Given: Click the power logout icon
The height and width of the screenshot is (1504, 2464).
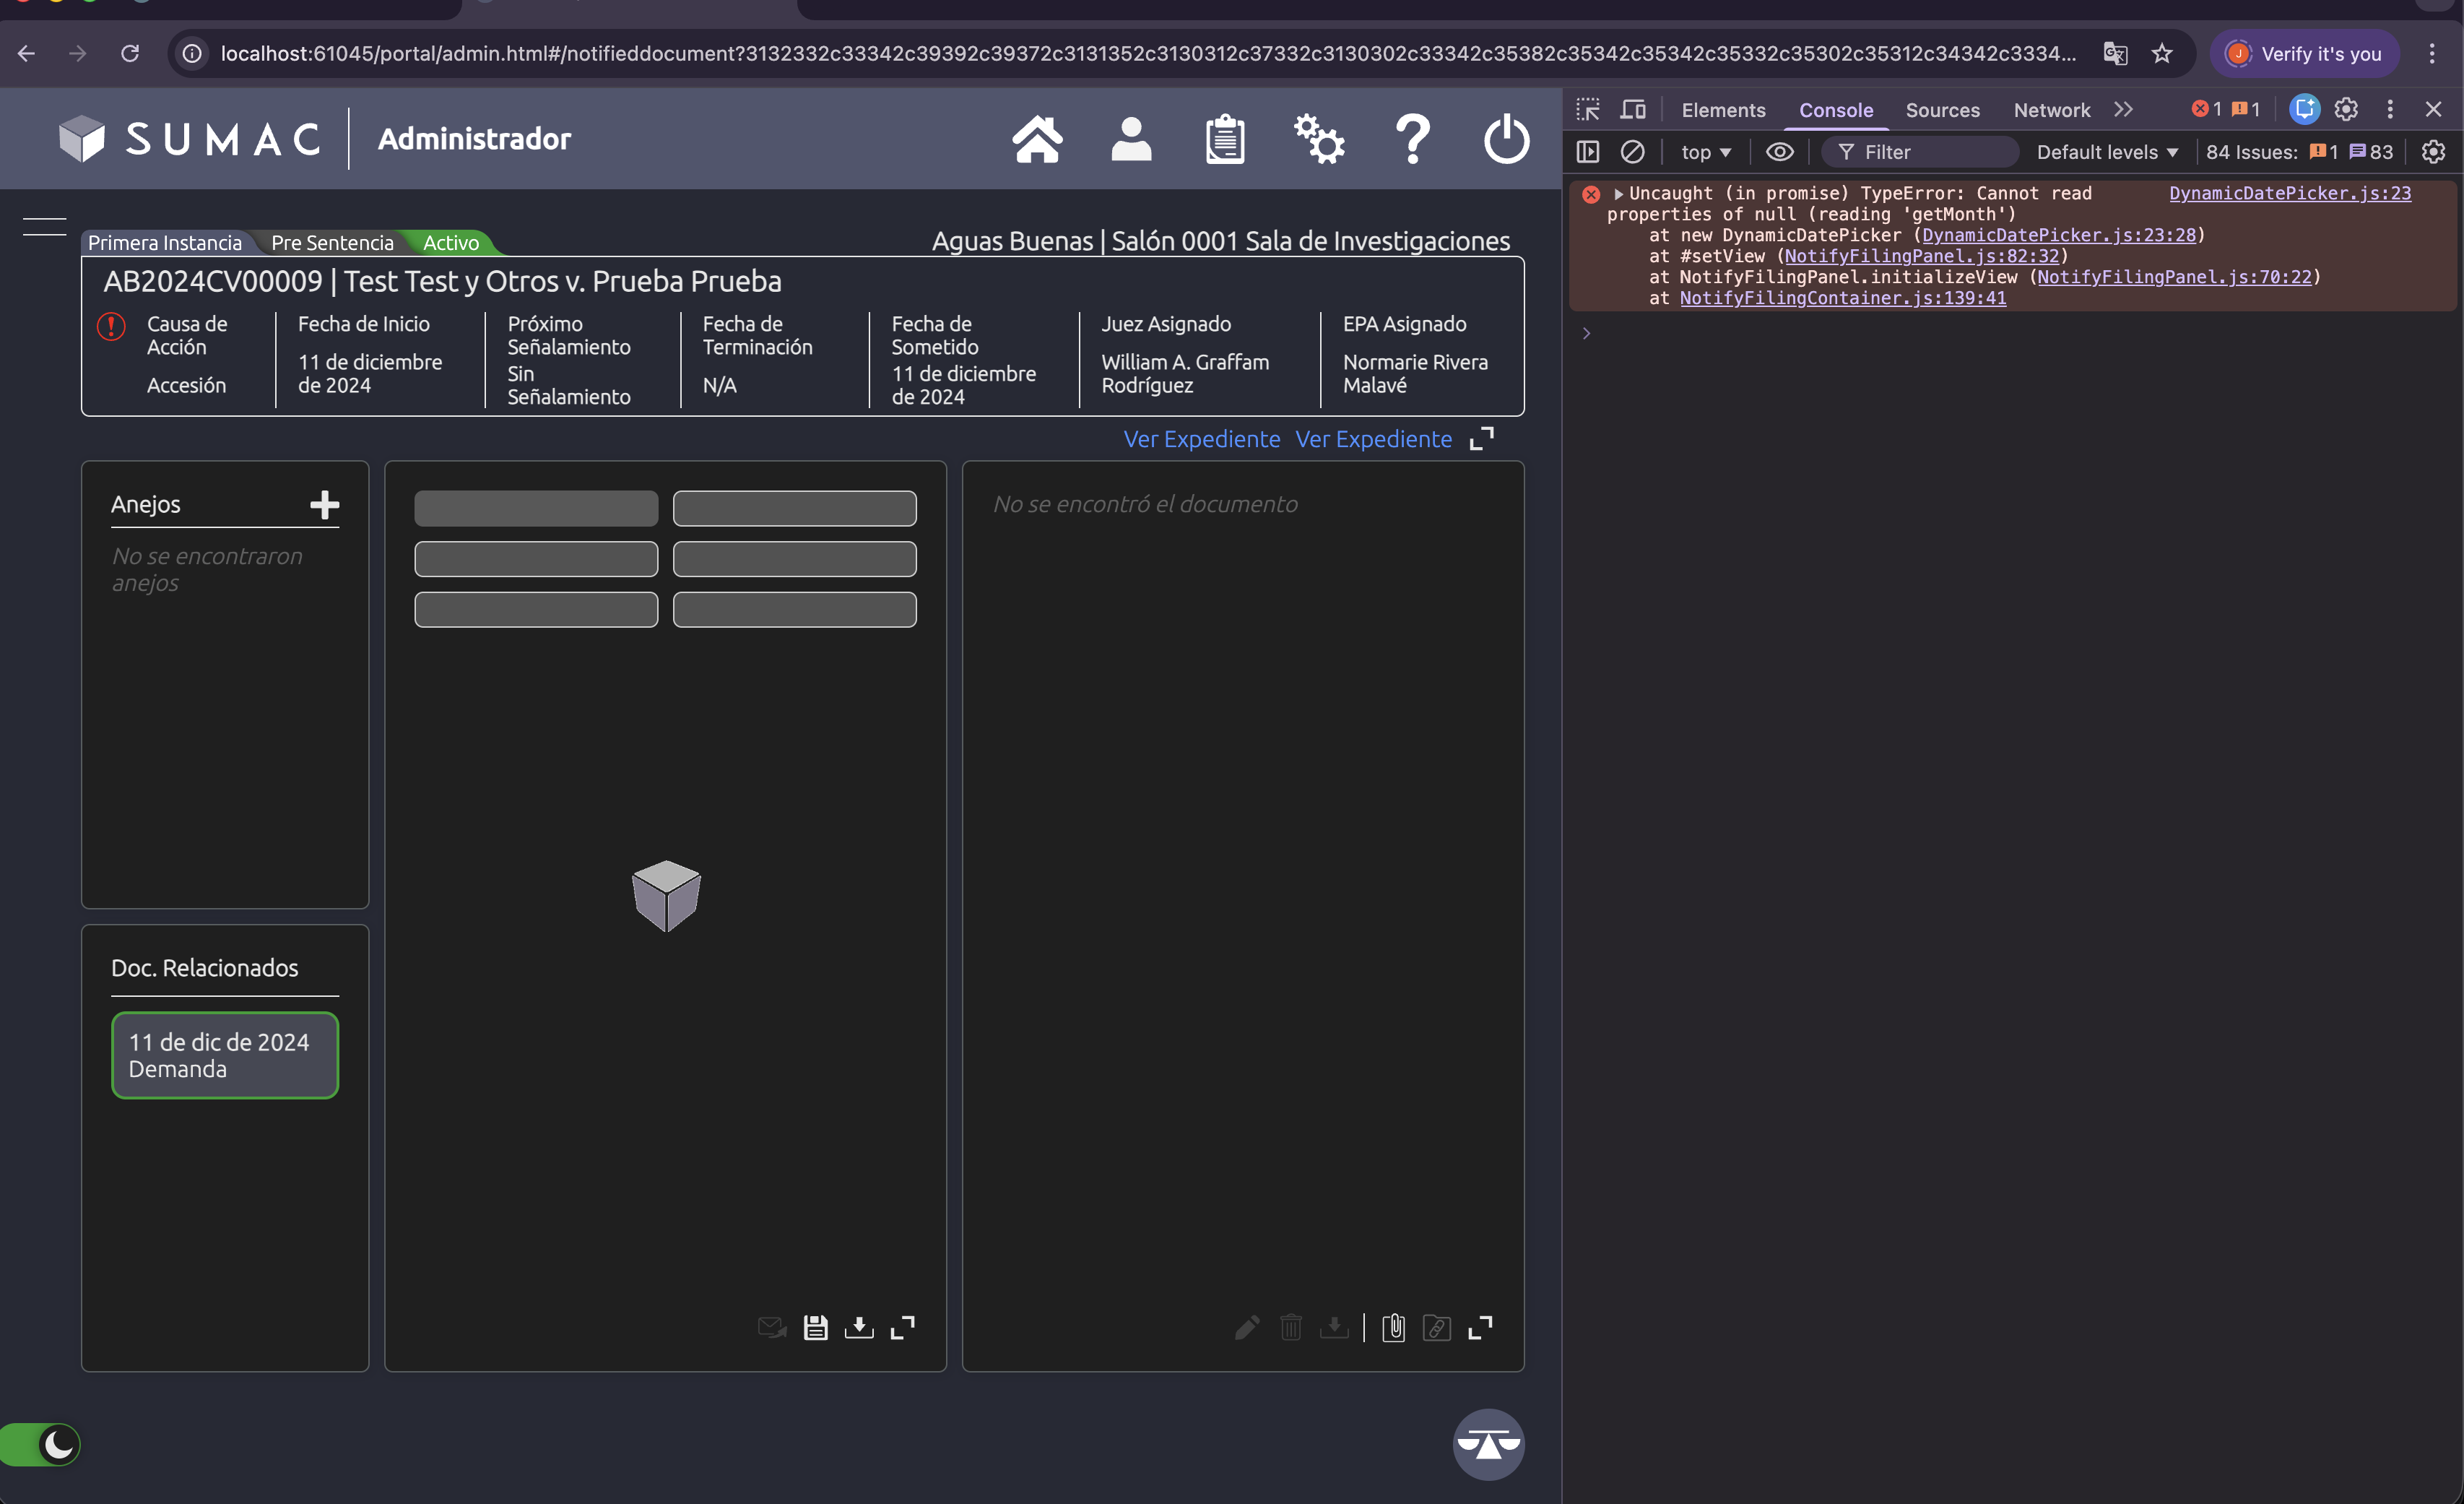Looking at the screenshot, I should coord(1506,139).
